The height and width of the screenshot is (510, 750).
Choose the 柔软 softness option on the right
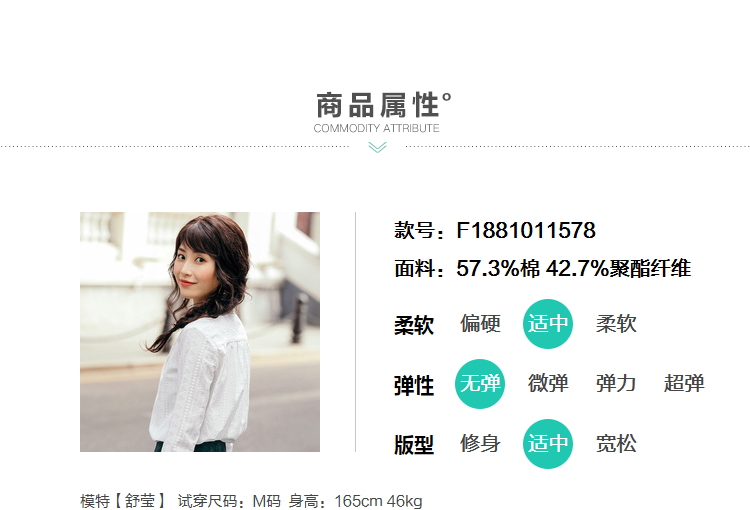pos(616,324)
